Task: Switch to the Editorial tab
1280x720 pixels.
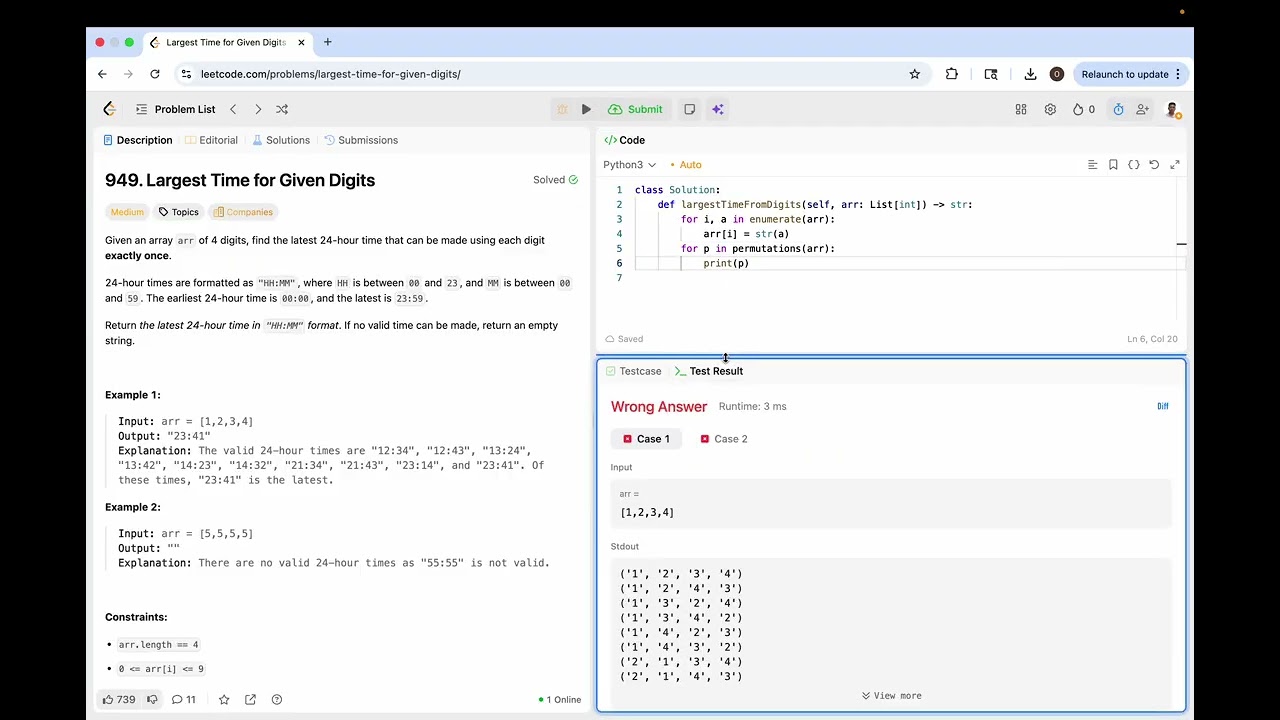Action: (211, 140)
